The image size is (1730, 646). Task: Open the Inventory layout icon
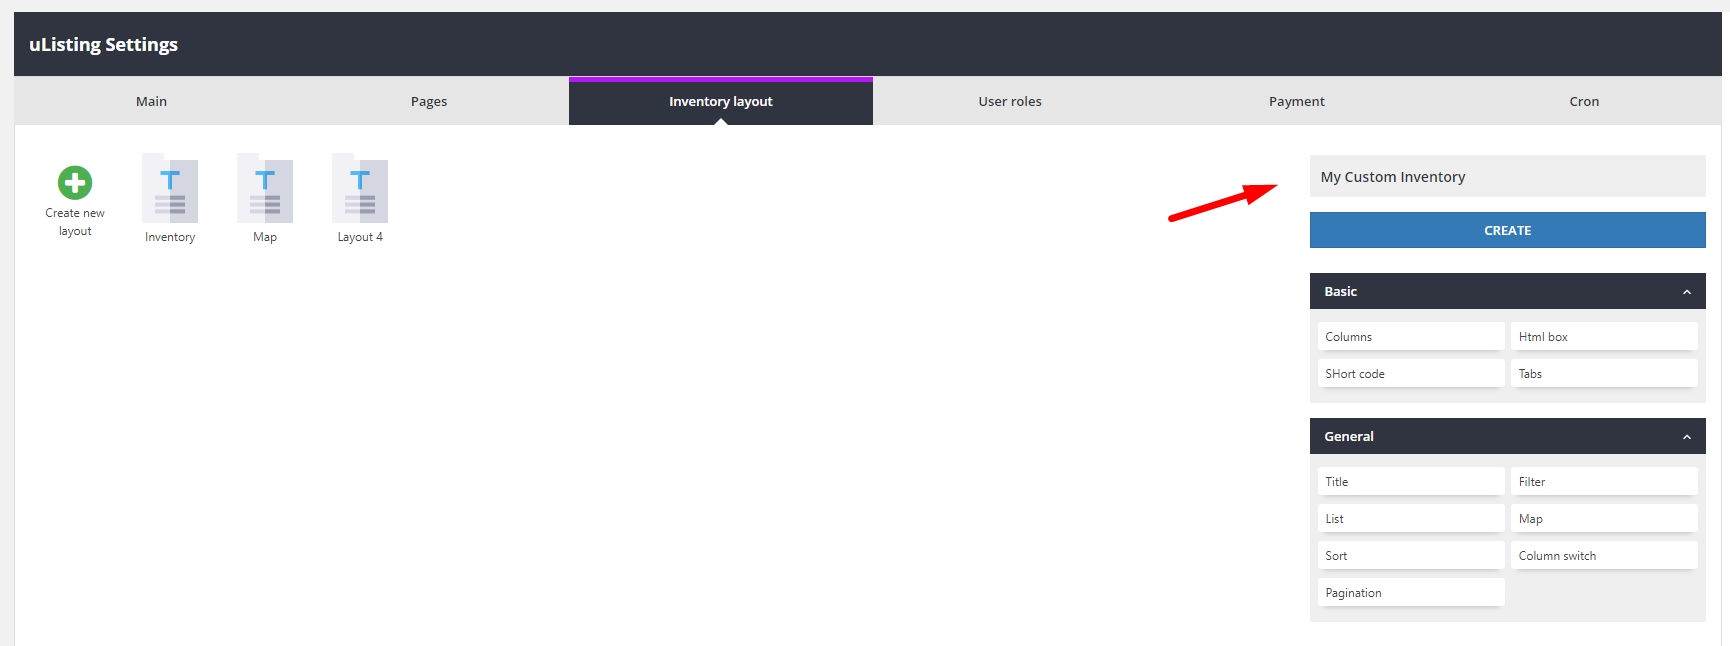tap(170, 190)
